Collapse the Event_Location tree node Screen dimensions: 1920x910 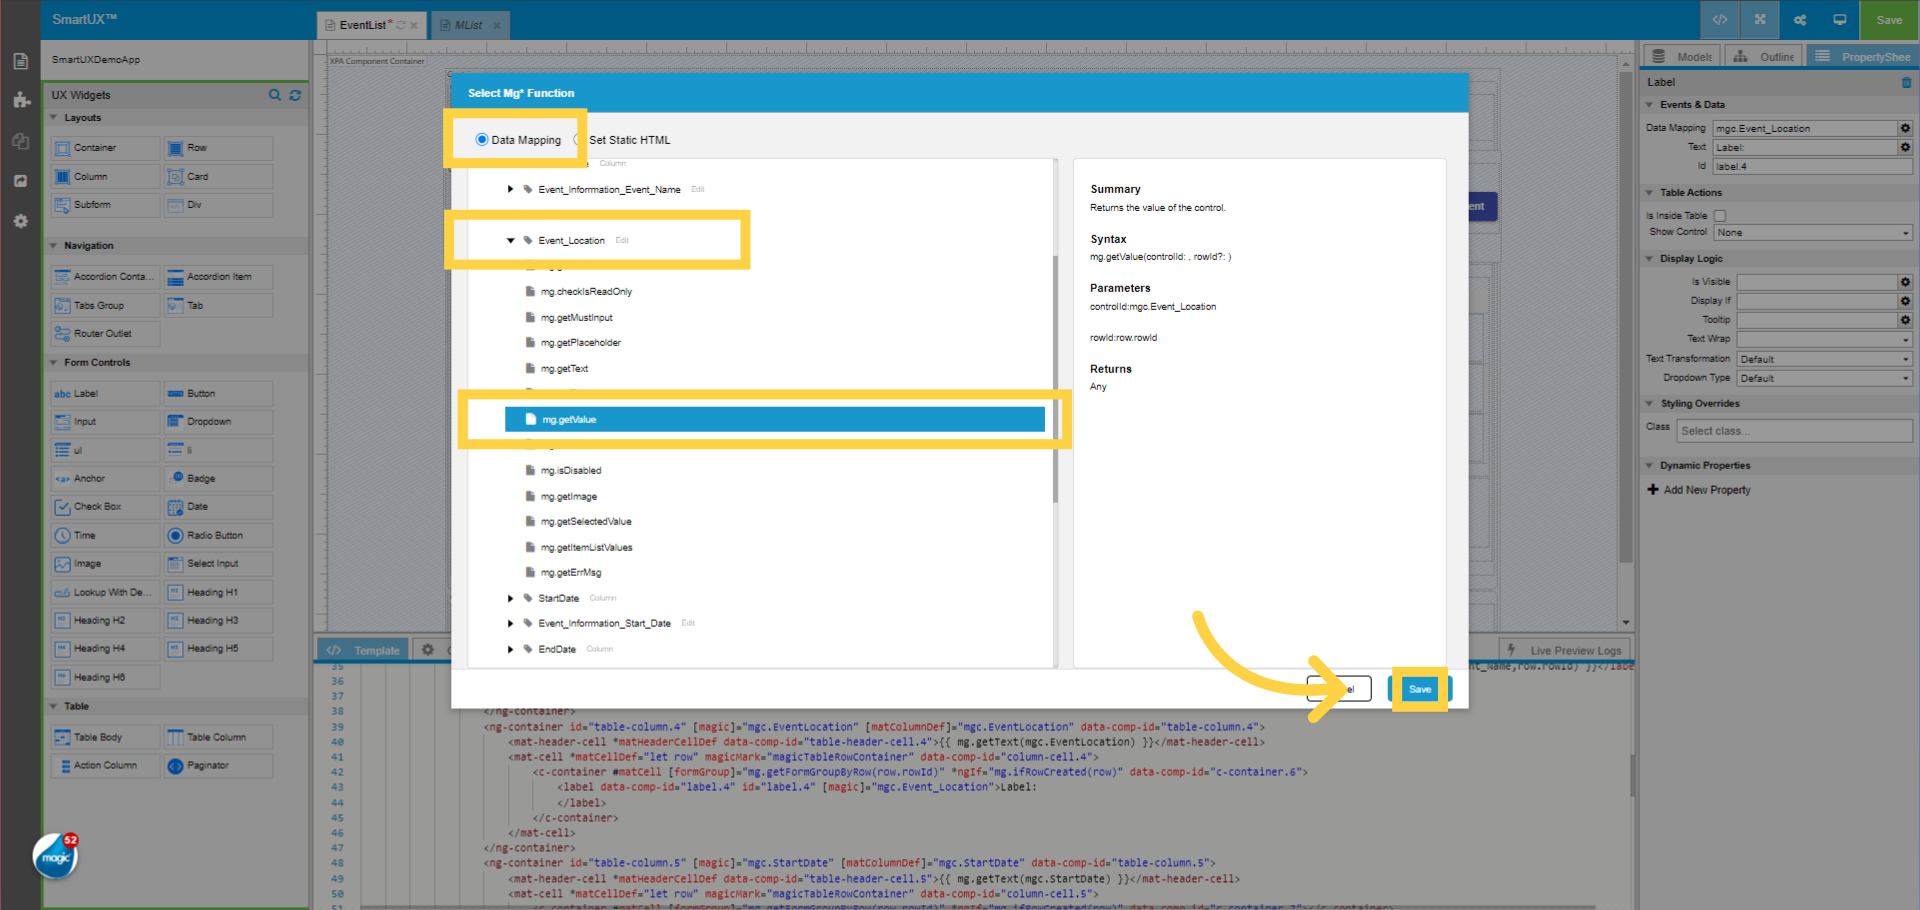coord(510,240)
